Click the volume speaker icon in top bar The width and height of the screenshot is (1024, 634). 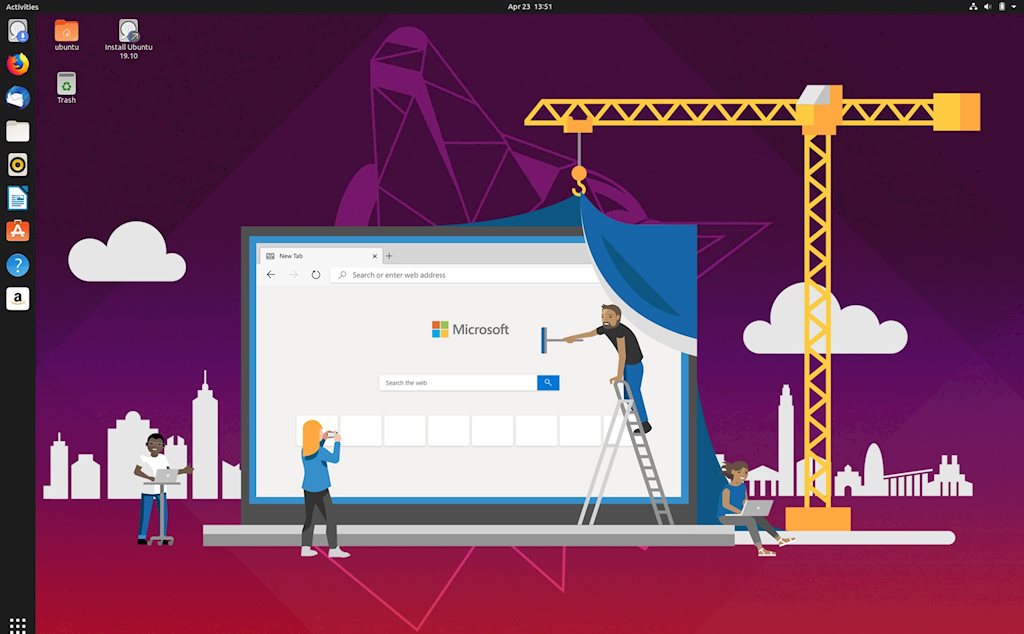[988, 6]
